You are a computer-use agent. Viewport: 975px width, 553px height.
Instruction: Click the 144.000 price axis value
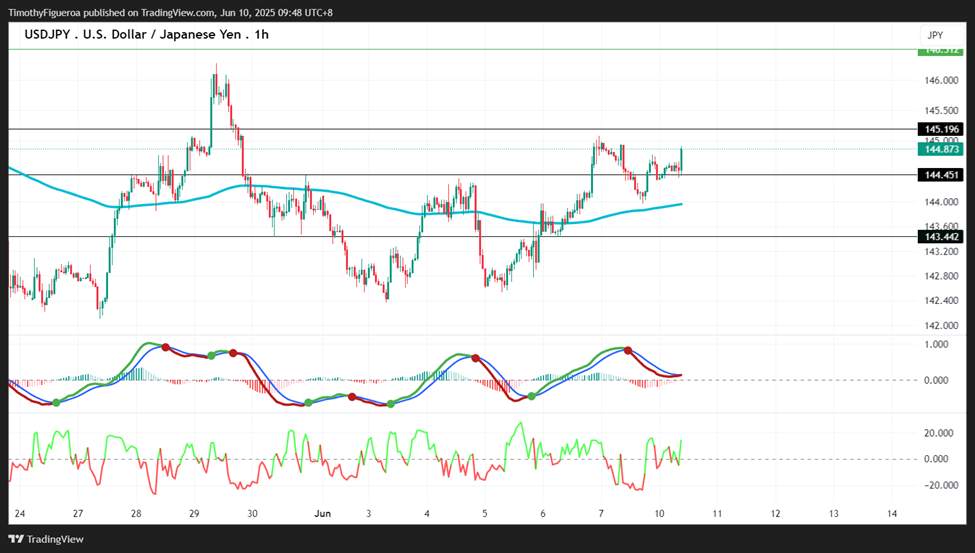point(941,202)
